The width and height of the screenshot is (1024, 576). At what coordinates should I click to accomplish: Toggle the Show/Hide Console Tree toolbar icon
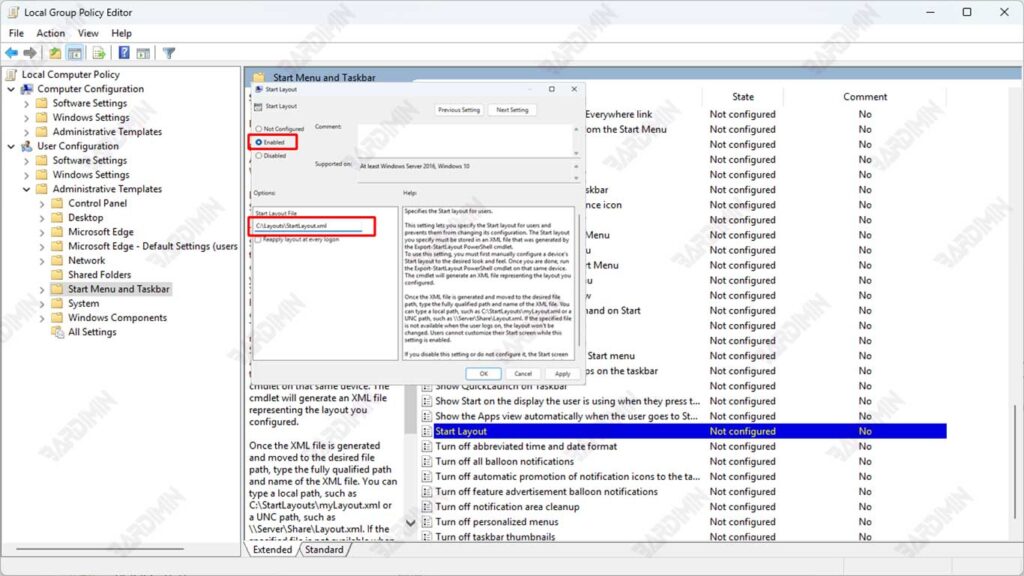point(75,53)
